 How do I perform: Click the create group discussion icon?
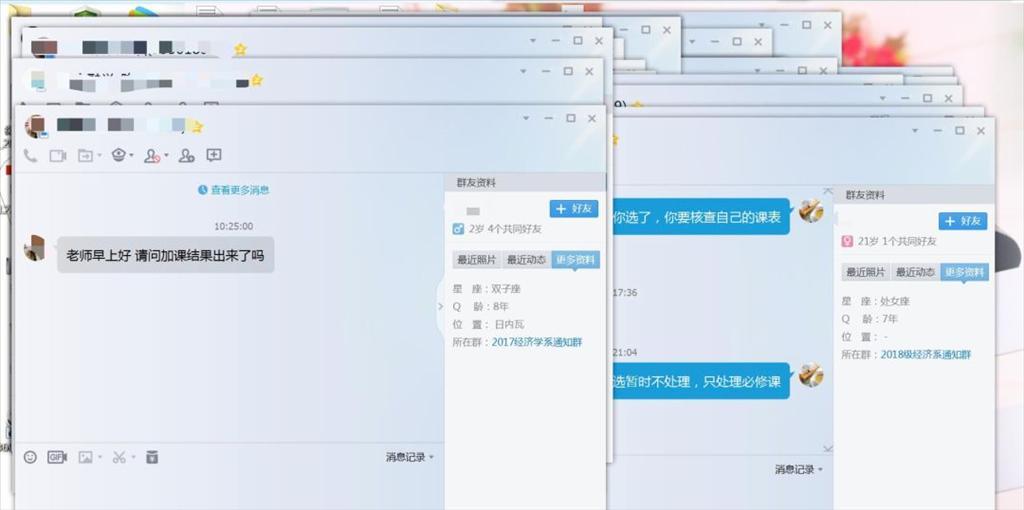[x=186, y=156]
